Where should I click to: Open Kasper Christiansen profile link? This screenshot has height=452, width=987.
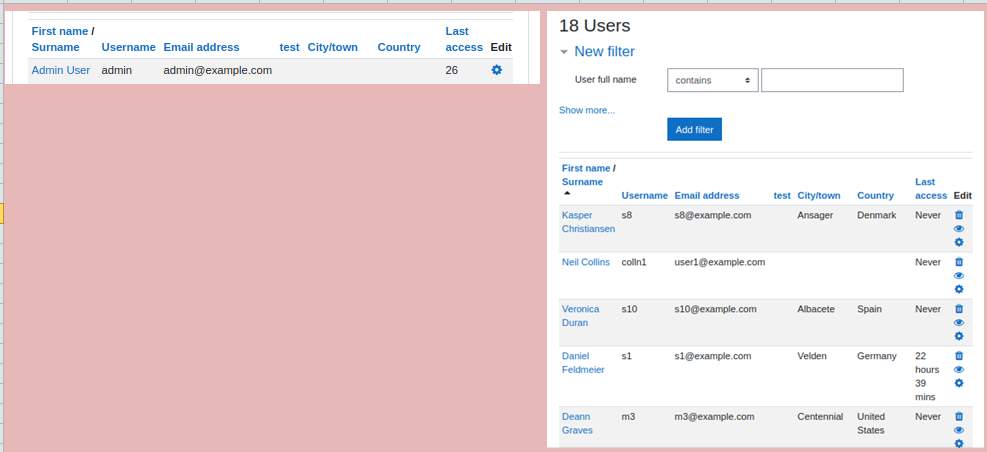click(x=588, y=222)
